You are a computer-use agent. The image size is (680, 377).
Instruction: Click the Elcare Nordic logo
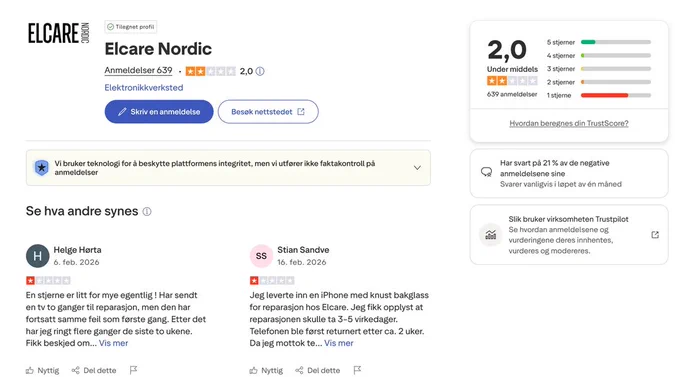58,33
